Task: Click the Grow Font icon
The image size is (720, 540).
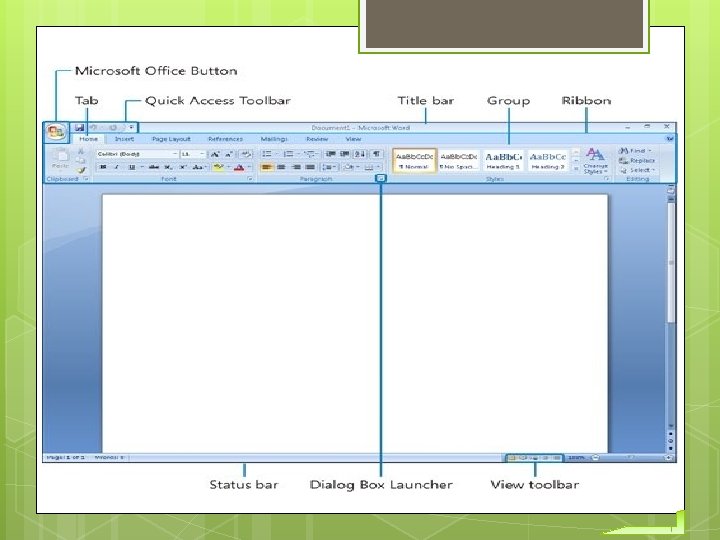Action: [x=214, y=154]
